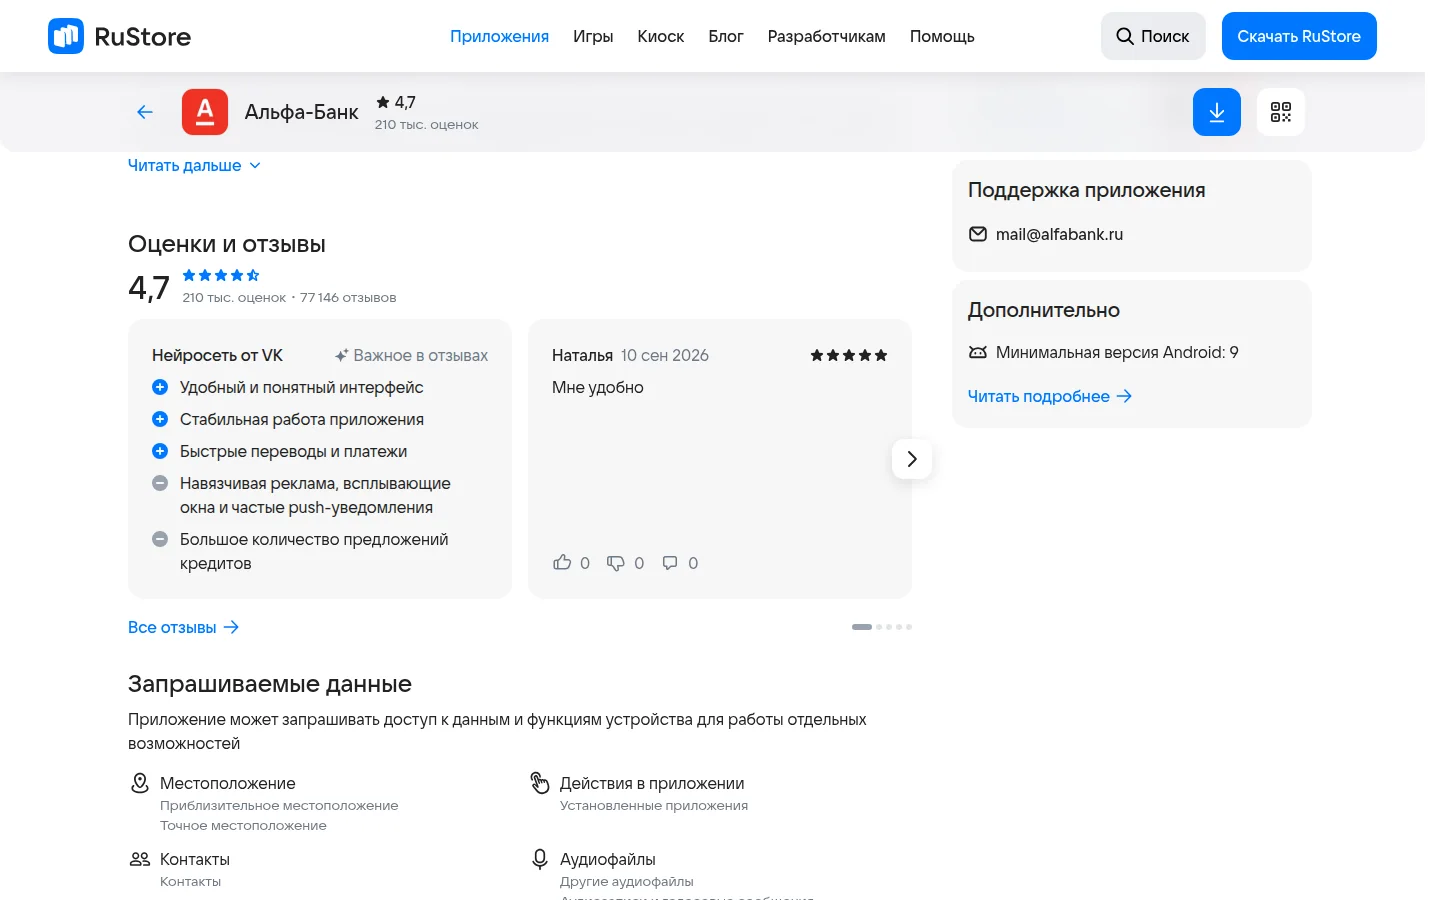Open the Приложения tab
The image size is (1440, 900).
pyautogui.click(x=499, y=36)
